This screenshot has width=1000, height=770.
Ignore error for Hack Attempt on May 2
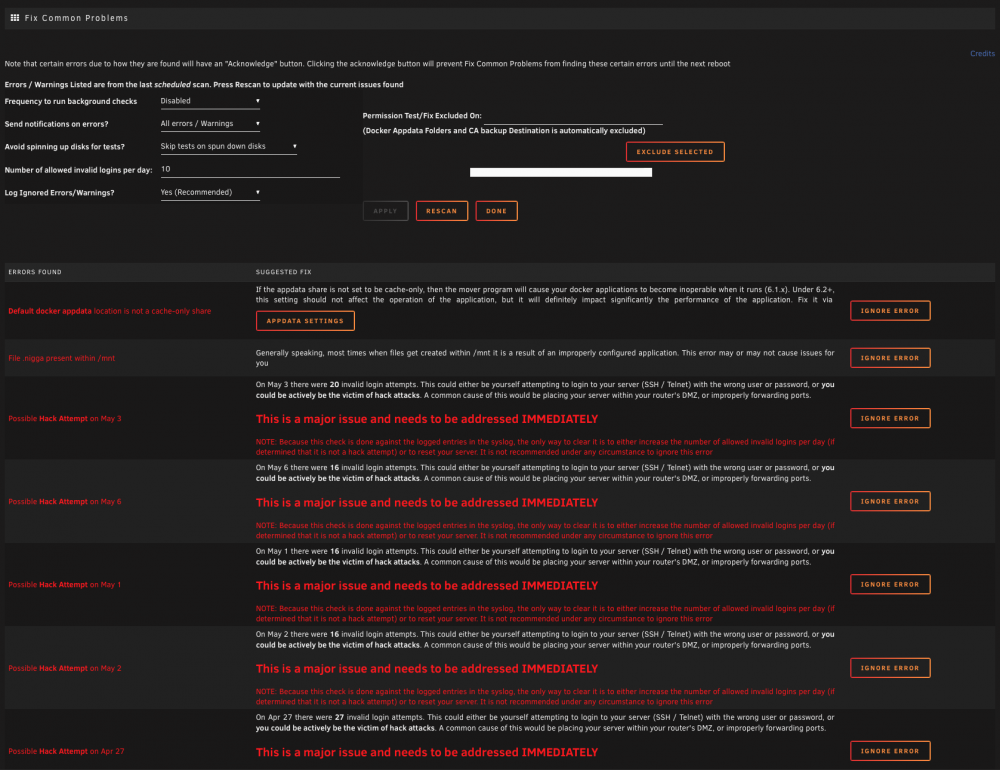[890, 668]
